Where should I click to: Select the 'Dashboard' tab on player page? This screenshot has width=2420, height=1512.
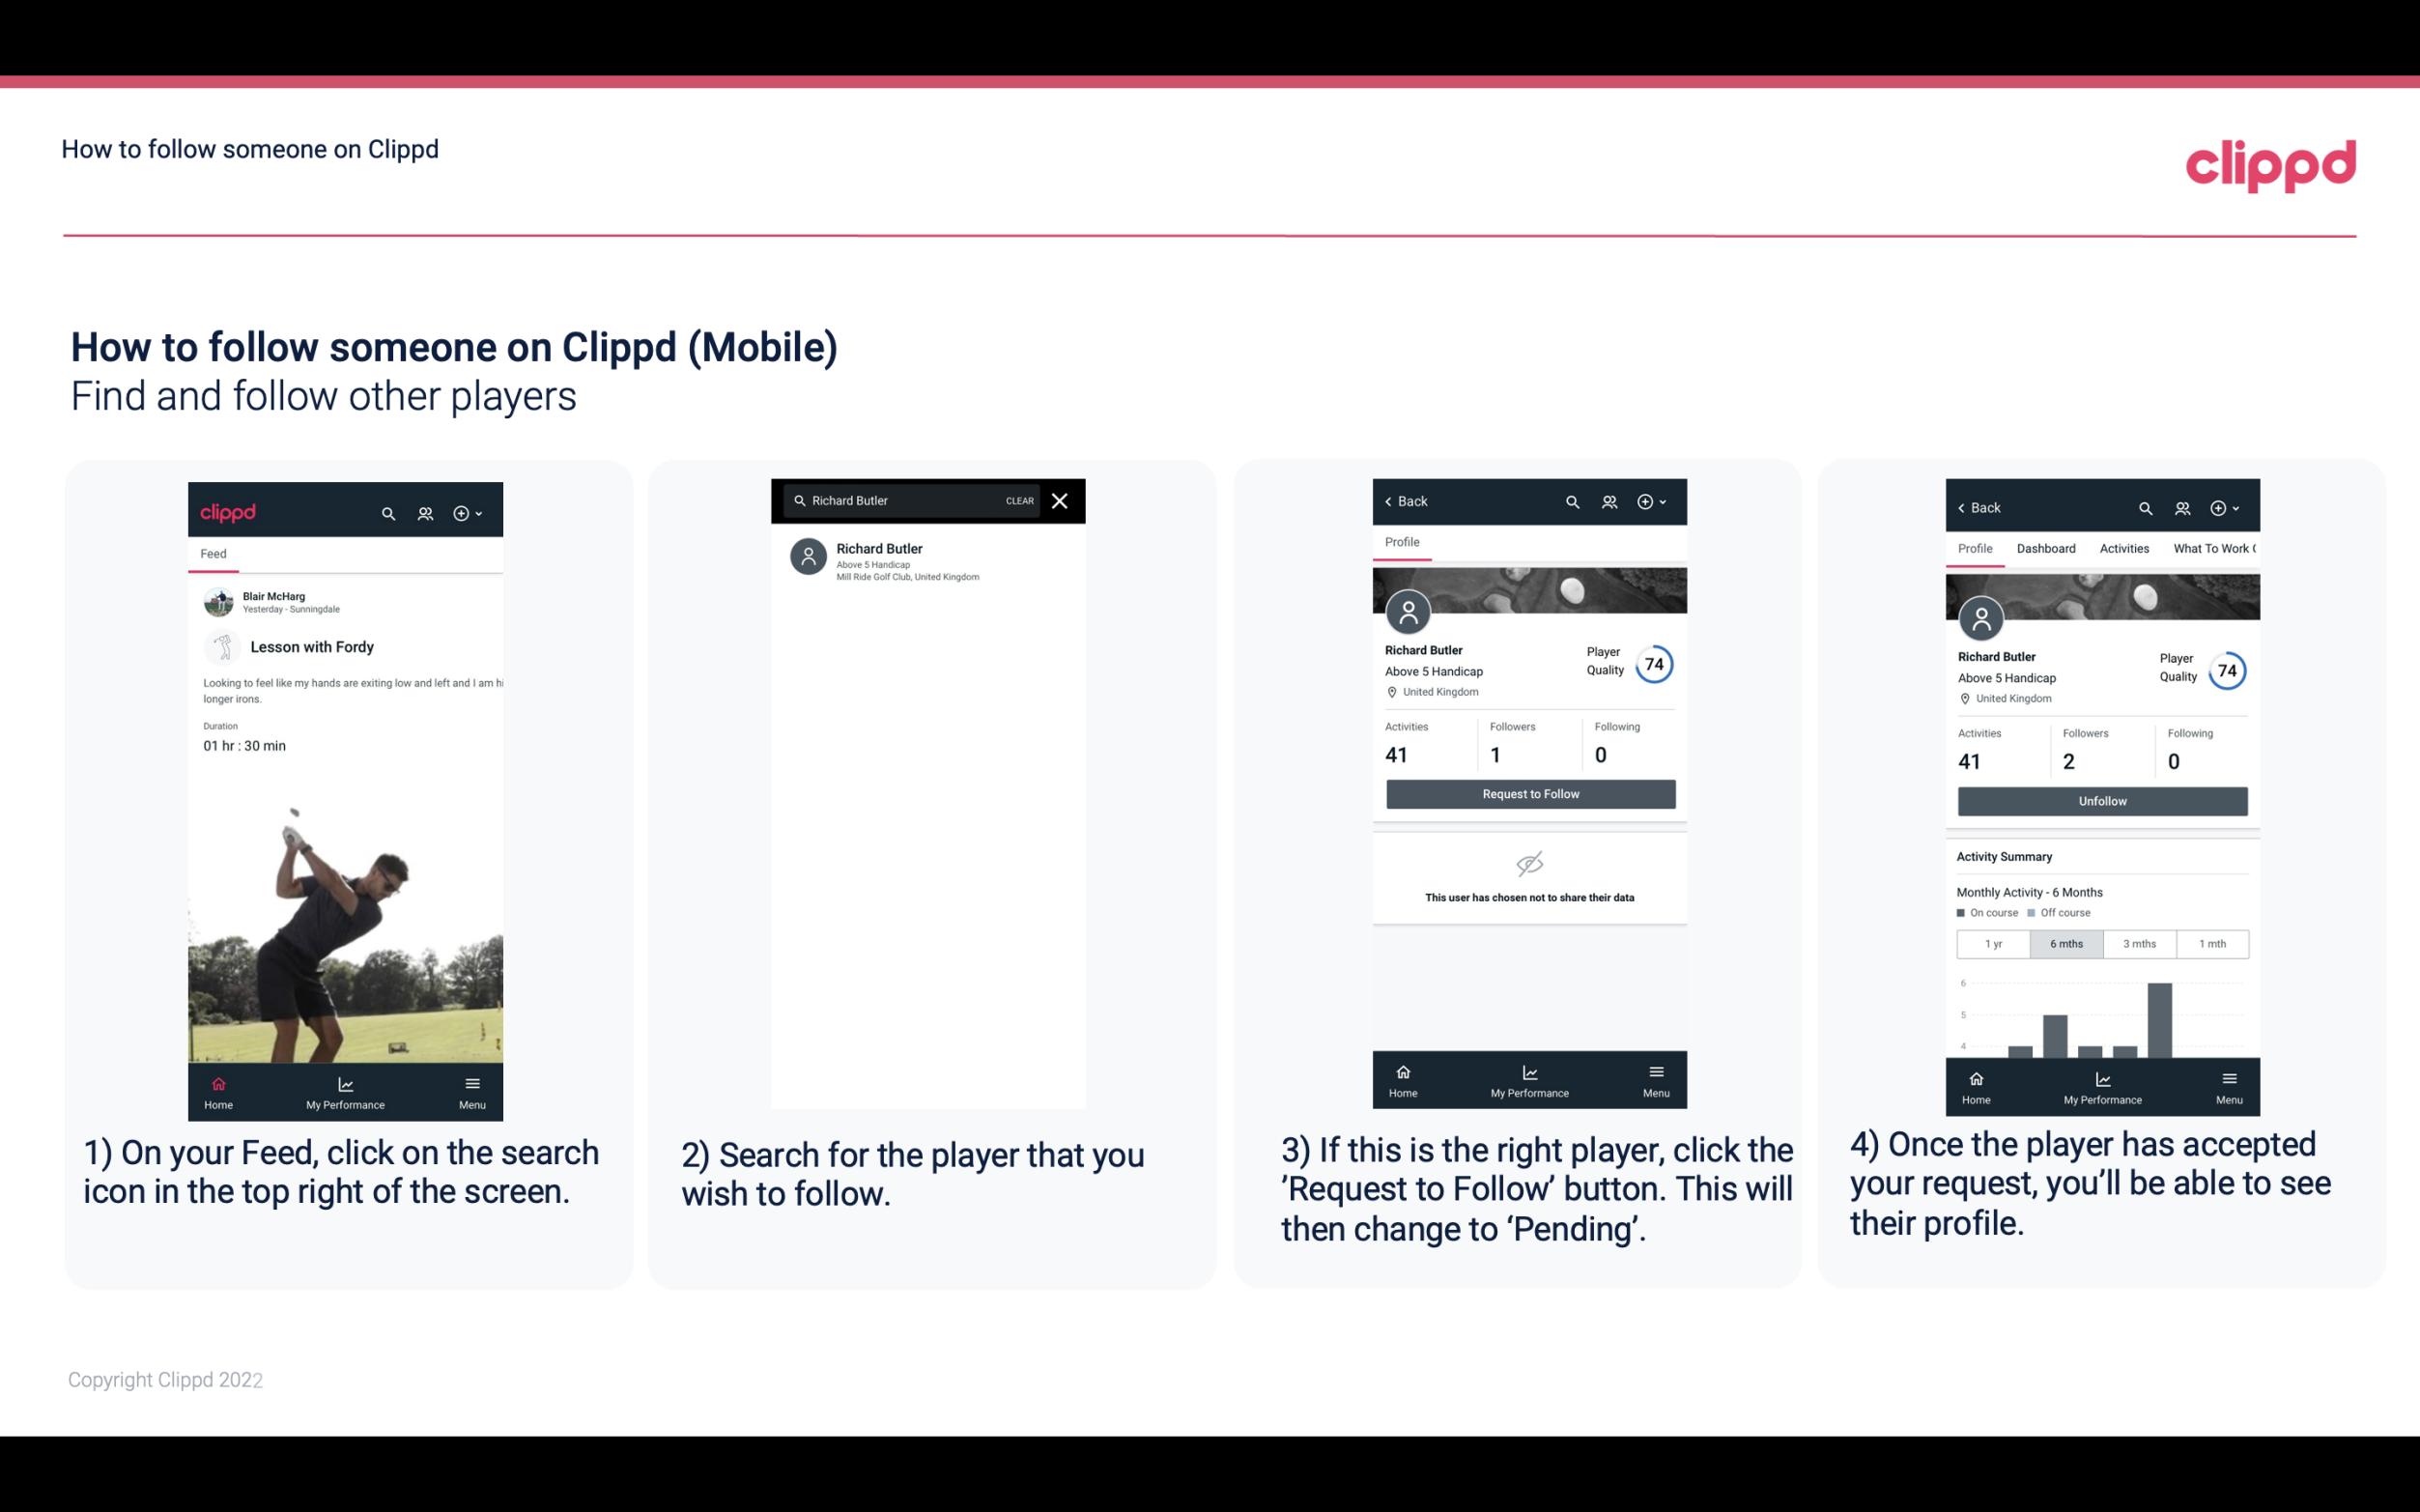pyautogui.click(x=2047, y=547)
